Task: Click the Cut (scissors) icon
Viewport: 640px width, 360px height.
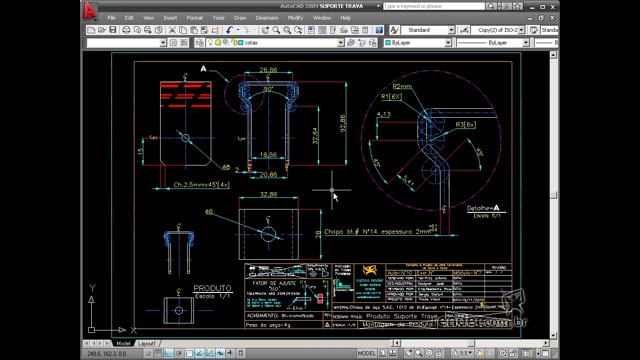Action: click(172, 30)
